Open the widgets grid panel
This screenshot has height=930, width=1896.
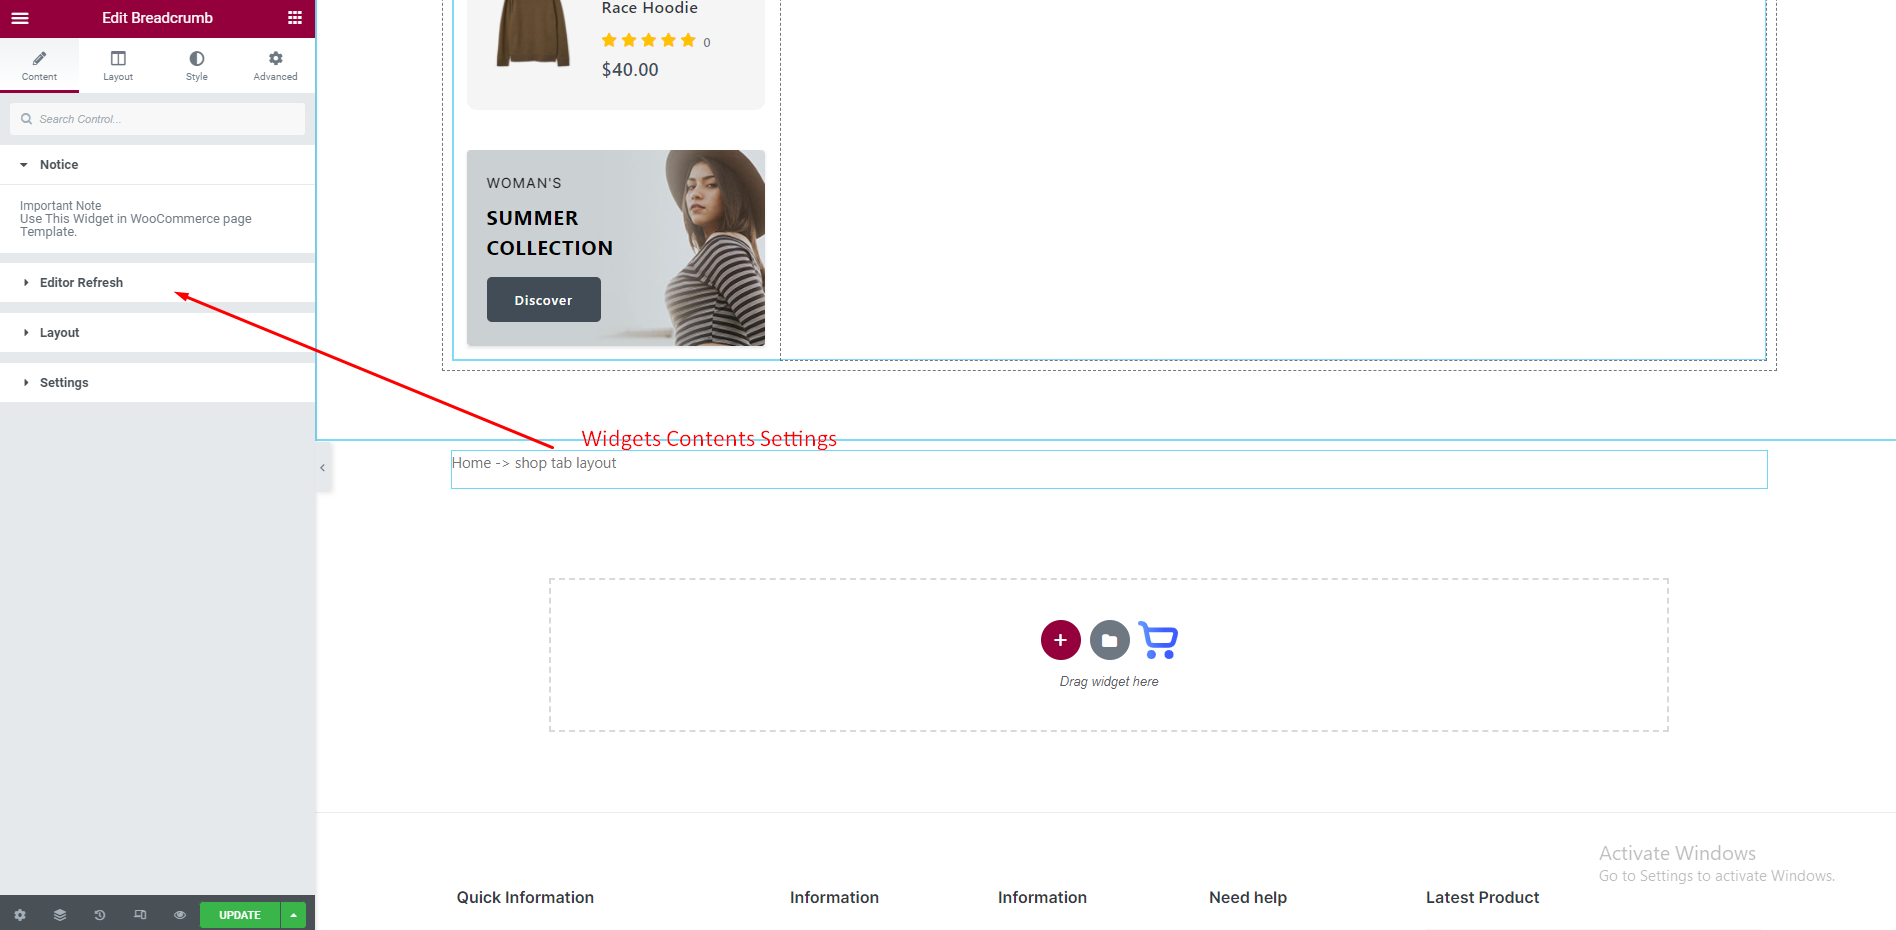click(295, 18)
